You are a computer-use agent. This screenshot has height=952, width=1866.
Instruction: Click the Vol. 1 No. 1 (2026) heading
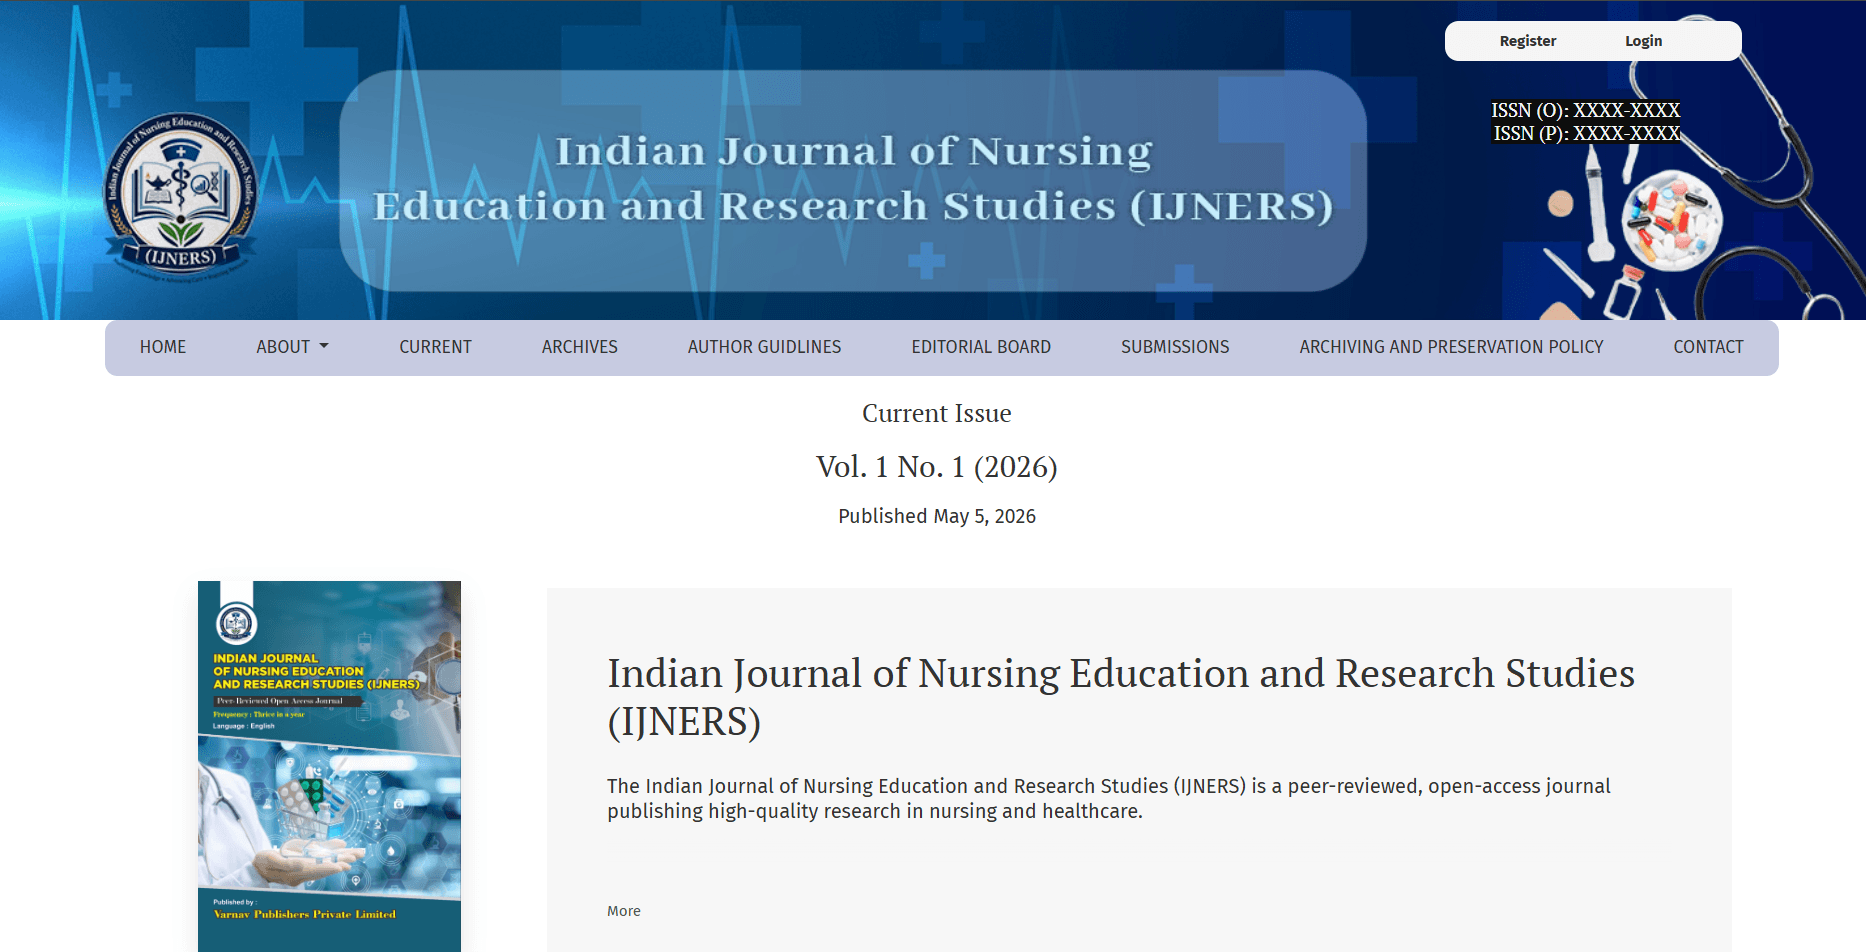pos(937,467)
